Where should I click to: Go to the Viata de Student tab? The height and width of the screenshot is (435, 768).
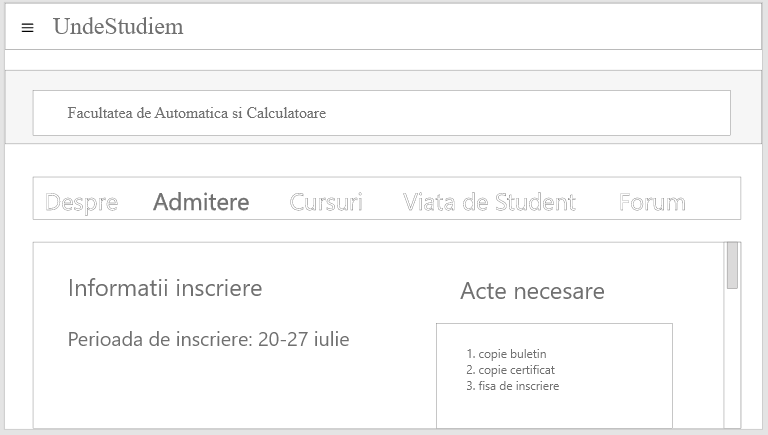tap(489, 203)
